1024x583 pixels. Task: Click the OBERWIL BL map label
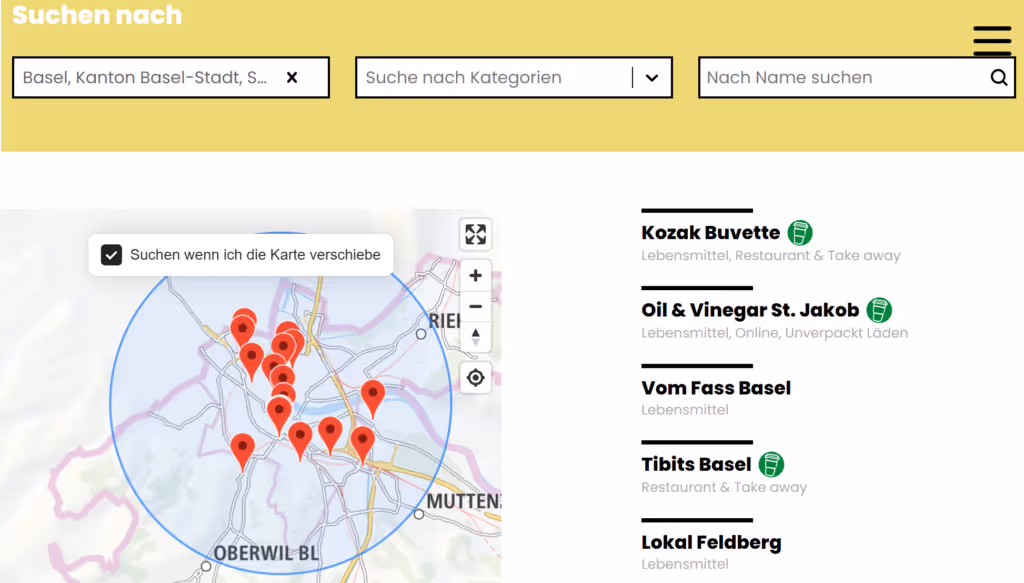266,553
